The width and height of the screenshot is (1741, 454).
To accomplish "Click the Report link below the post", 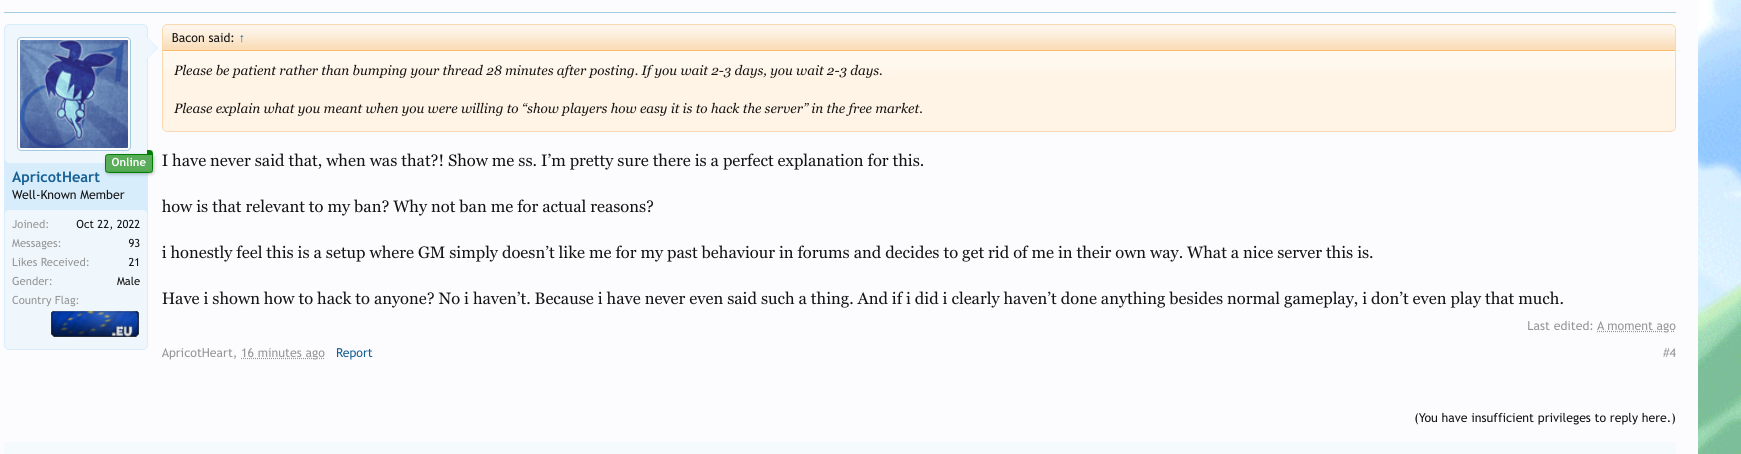I will click(x=354, y=353).
